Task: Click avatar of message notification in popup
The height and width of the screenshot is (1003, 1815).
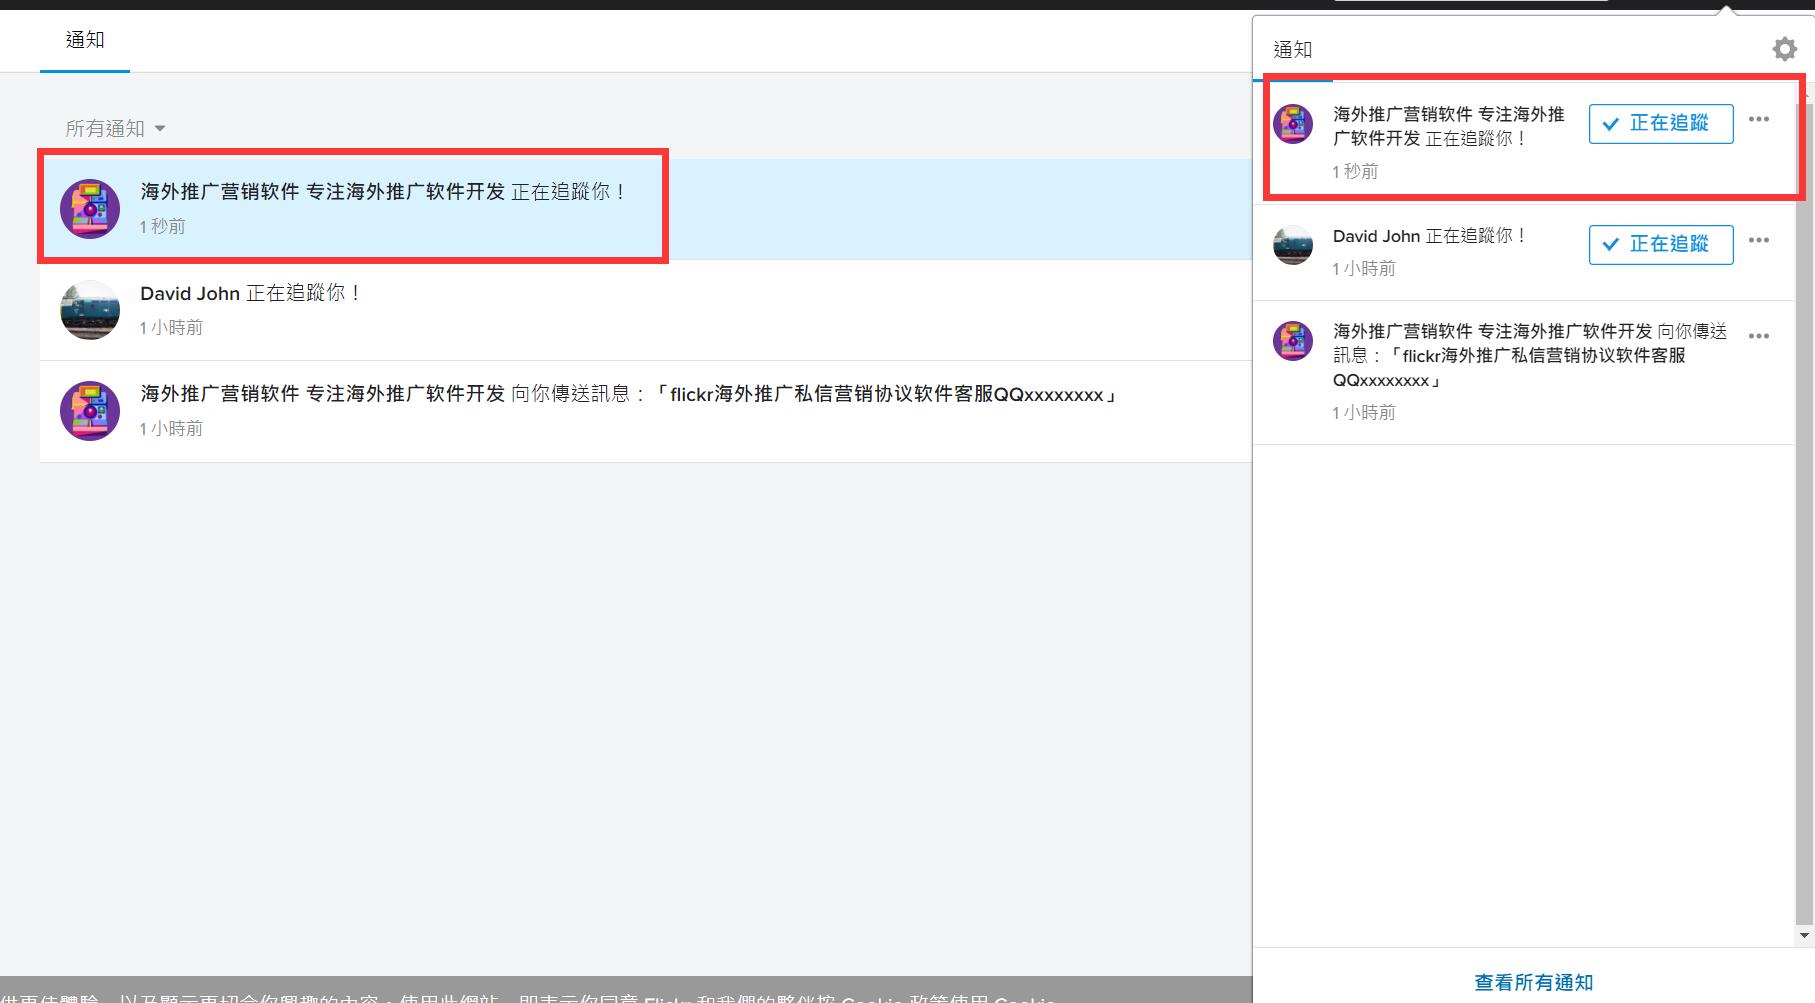Action: [1292, 341]
